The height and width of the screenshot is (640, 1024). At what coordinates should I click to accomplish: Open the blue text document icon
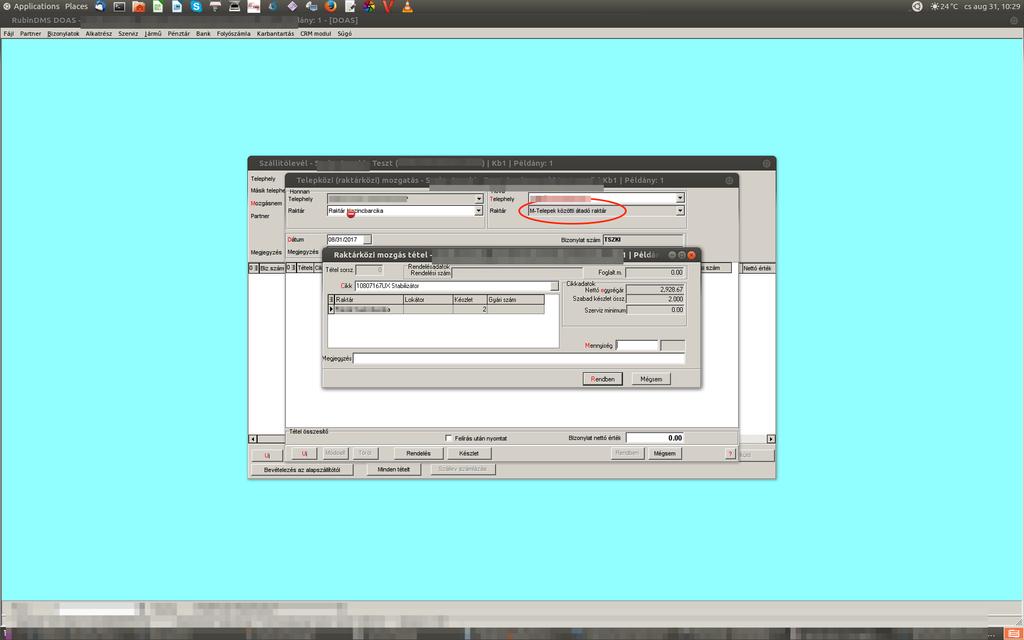(177, 7)
